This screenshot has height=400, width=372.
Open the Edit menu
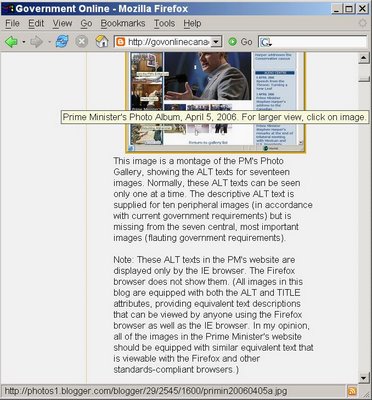click(x=36, y=23)
